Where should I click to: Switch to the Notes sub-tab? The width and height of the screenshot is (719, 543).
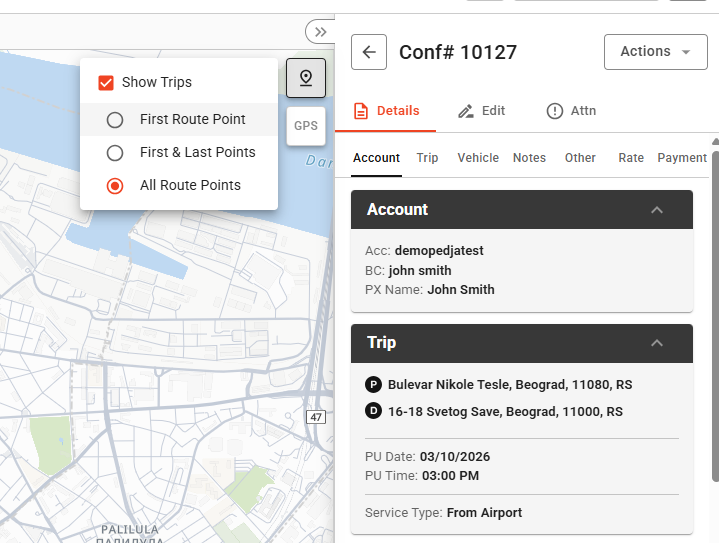click(529, 158)
